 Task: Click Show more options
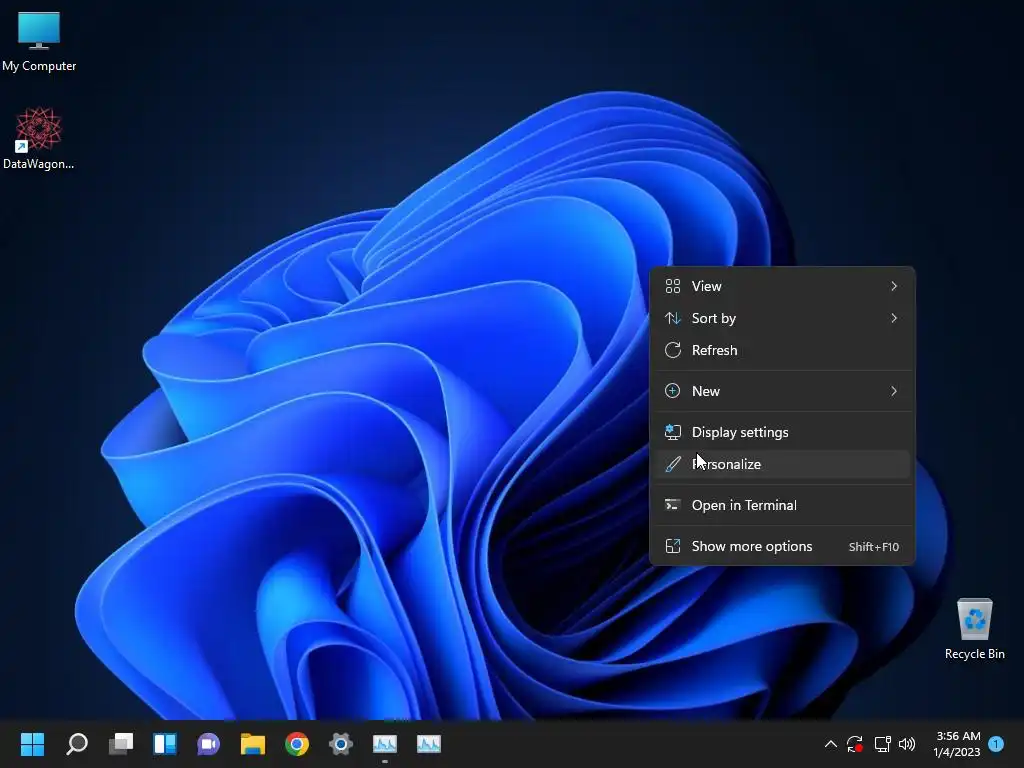click(x=782, y=547)
